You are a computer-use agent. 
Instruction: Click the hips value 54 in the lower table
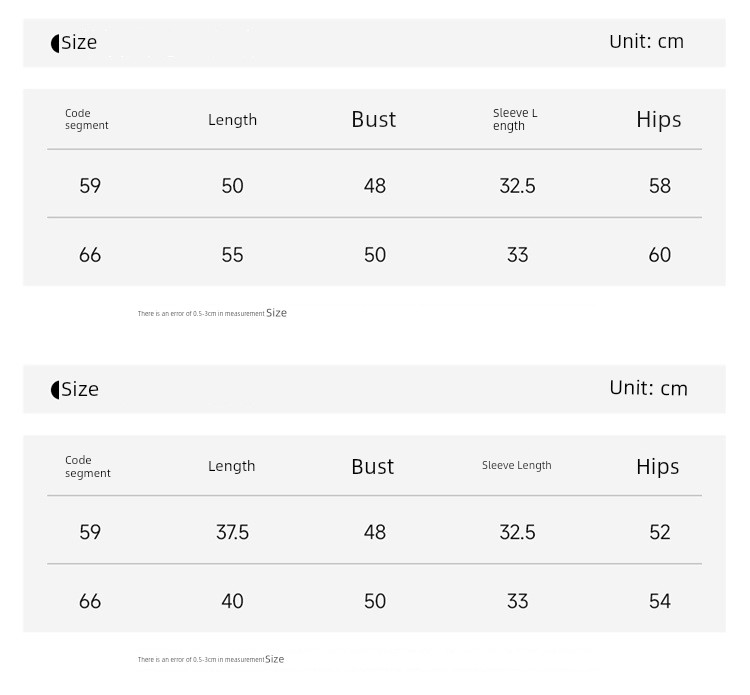(660, 601)
